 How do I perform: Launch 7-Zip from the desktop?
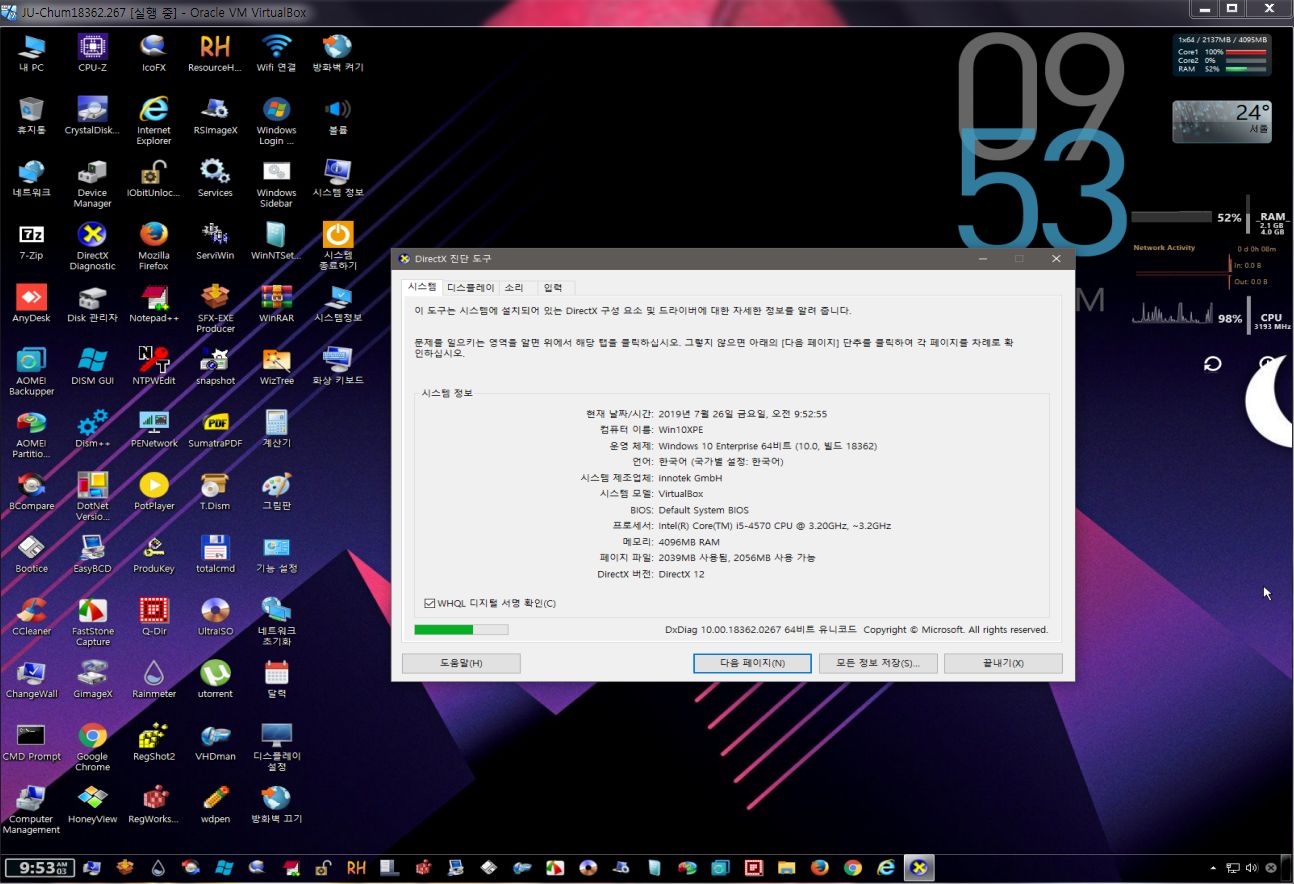[x=31, y=241]
